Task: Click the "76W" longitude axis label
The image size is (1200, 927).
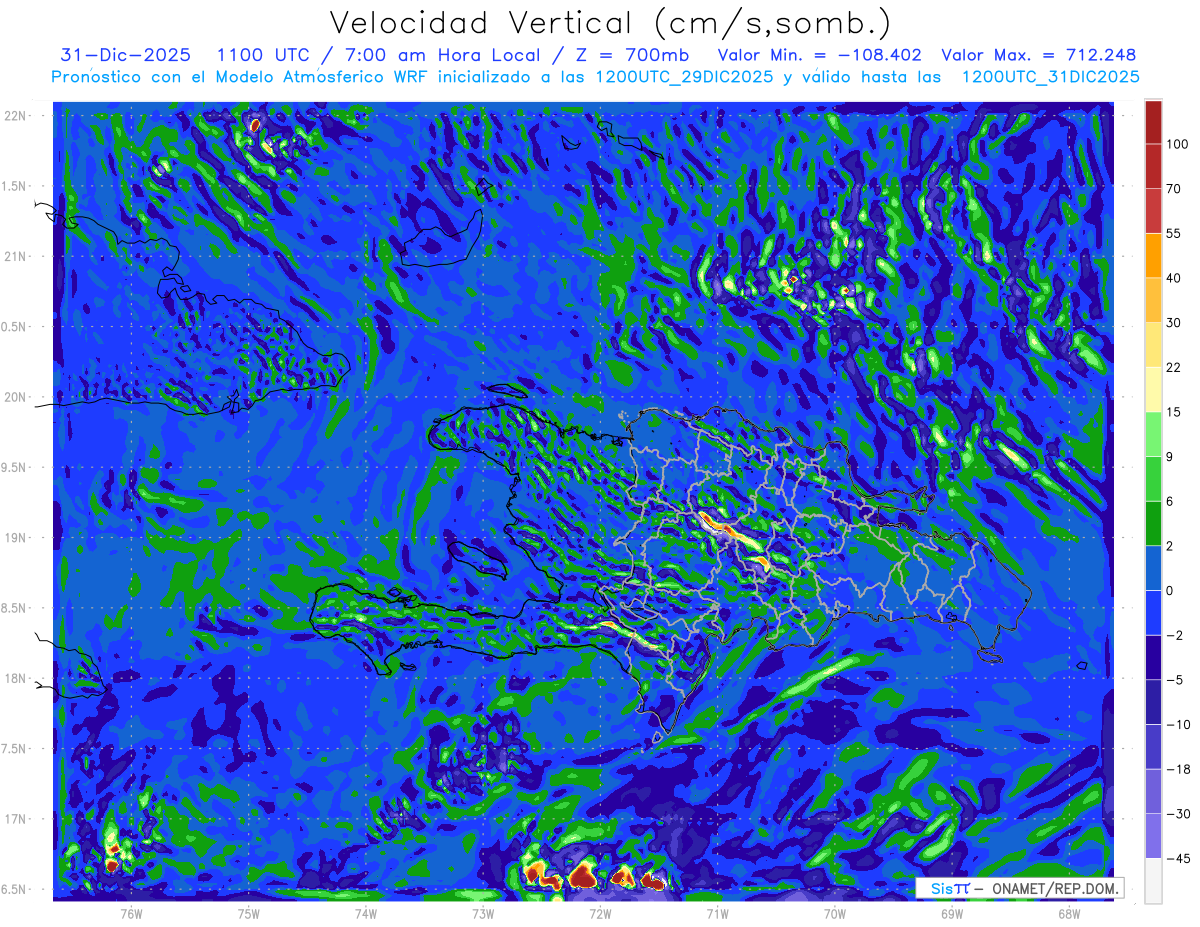Action: 131,914
